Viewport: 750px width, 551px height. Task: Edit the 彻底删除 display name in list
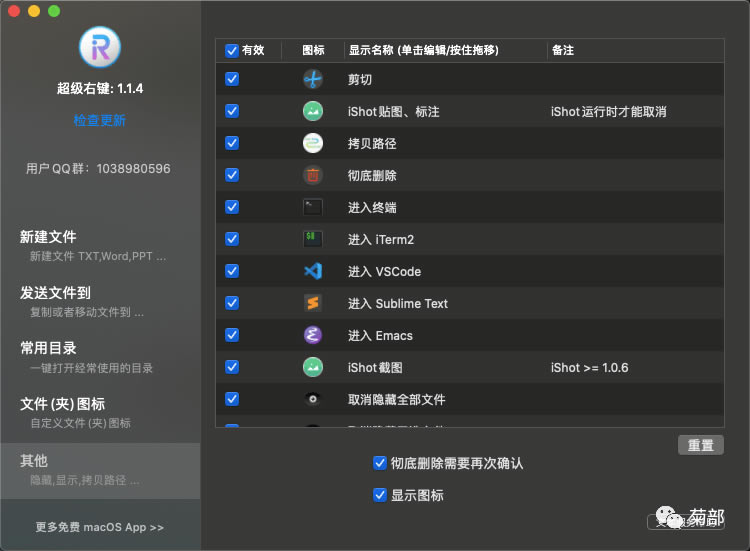(372, 176)
